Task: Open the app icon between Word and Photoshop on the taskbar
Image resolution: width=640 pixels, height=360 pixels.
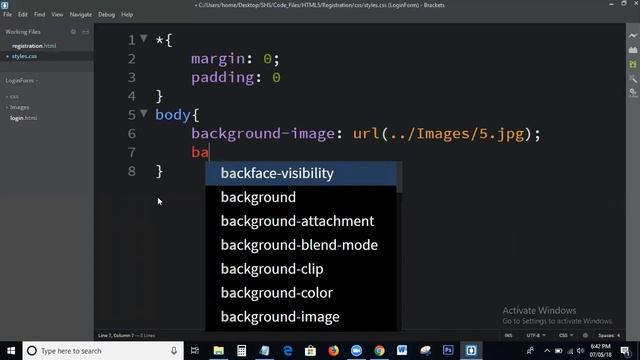Action: tap(425, 351)
